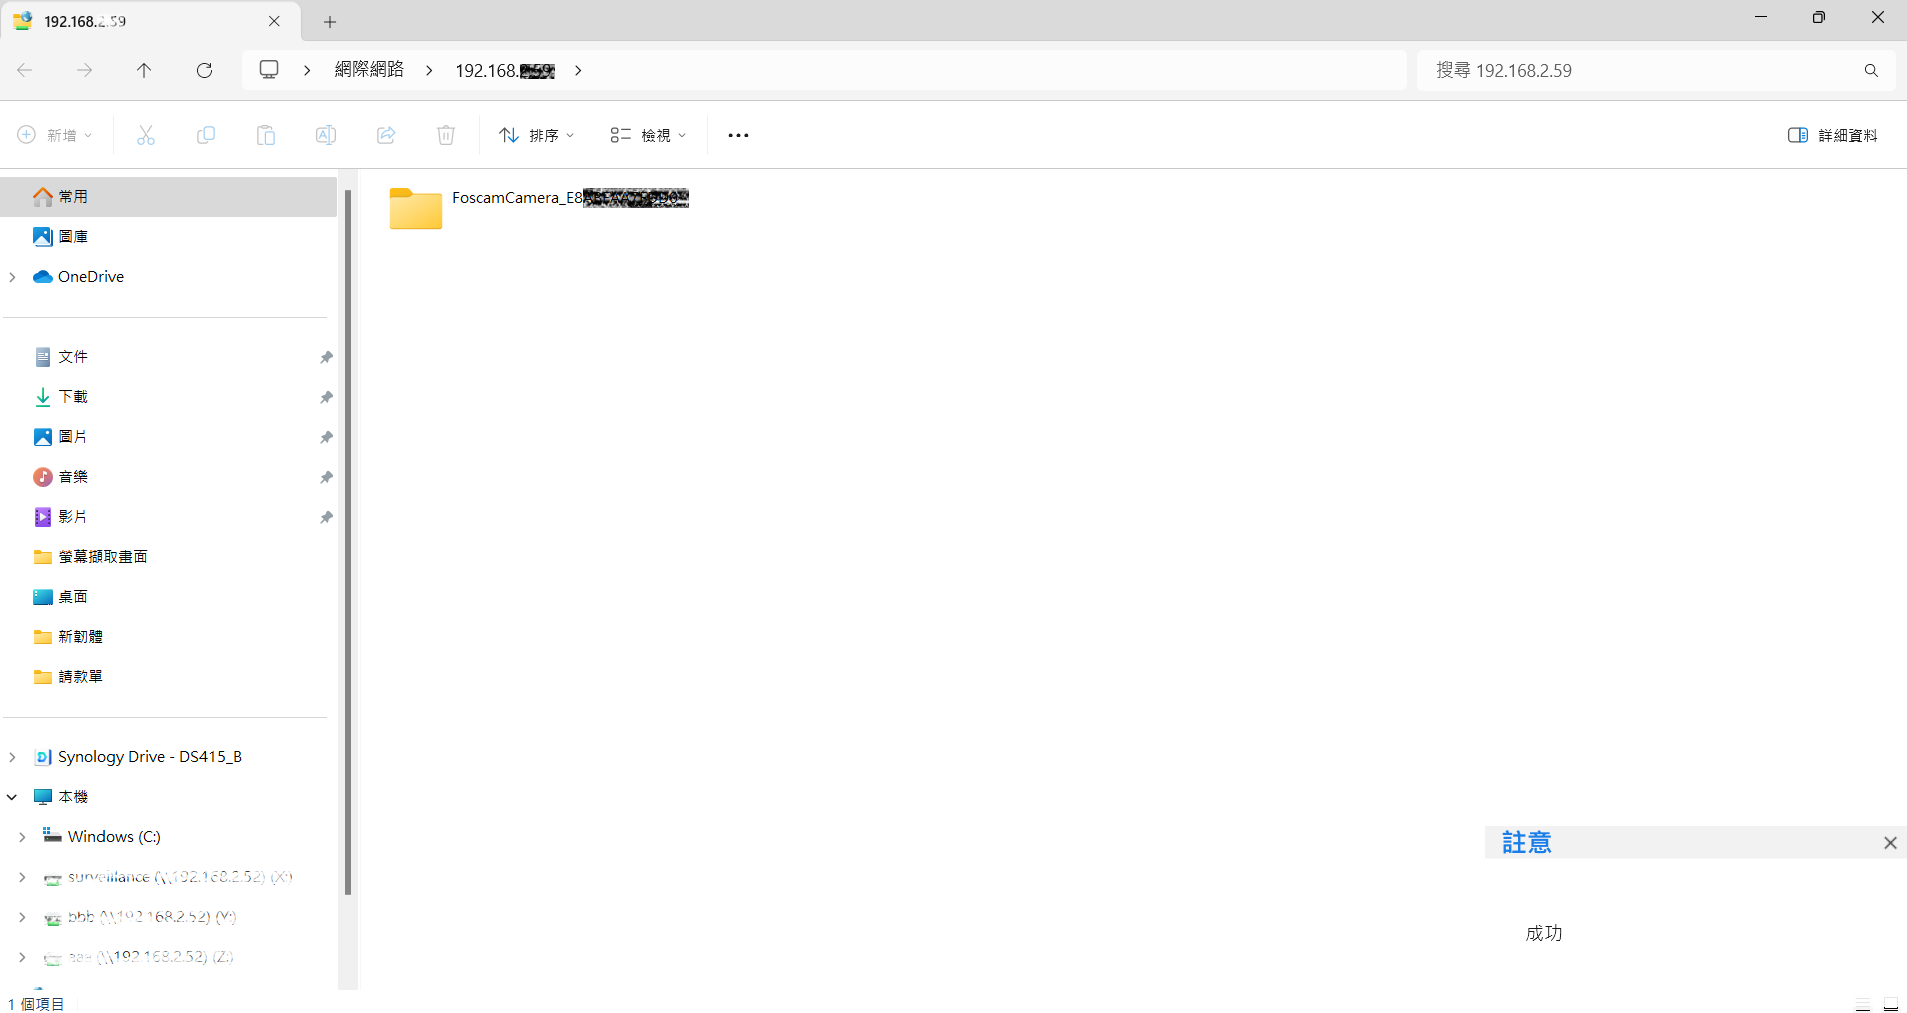Open the three-dot See more menu
The width and height of the screenshot is (1907, 1013).
[738, 135]
